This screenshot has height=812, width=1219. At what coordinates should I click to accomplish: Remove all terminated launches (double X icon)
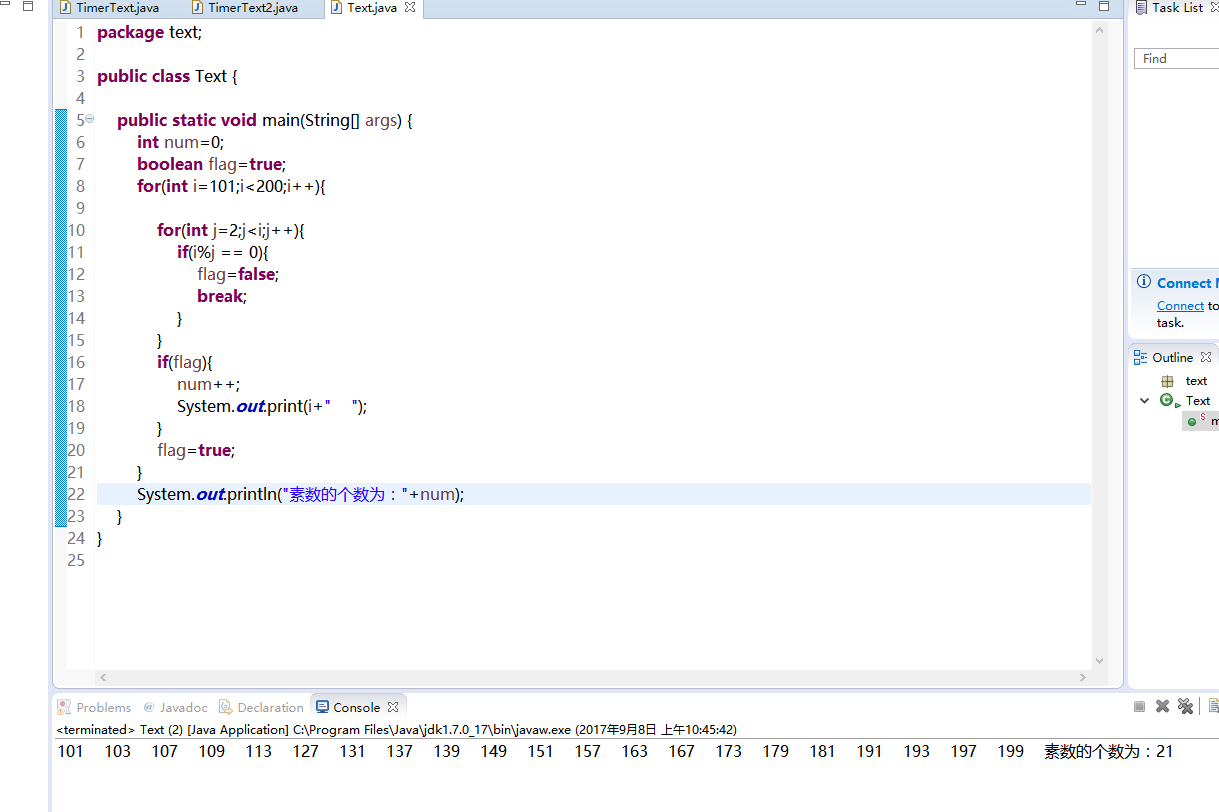(1185, 707)
